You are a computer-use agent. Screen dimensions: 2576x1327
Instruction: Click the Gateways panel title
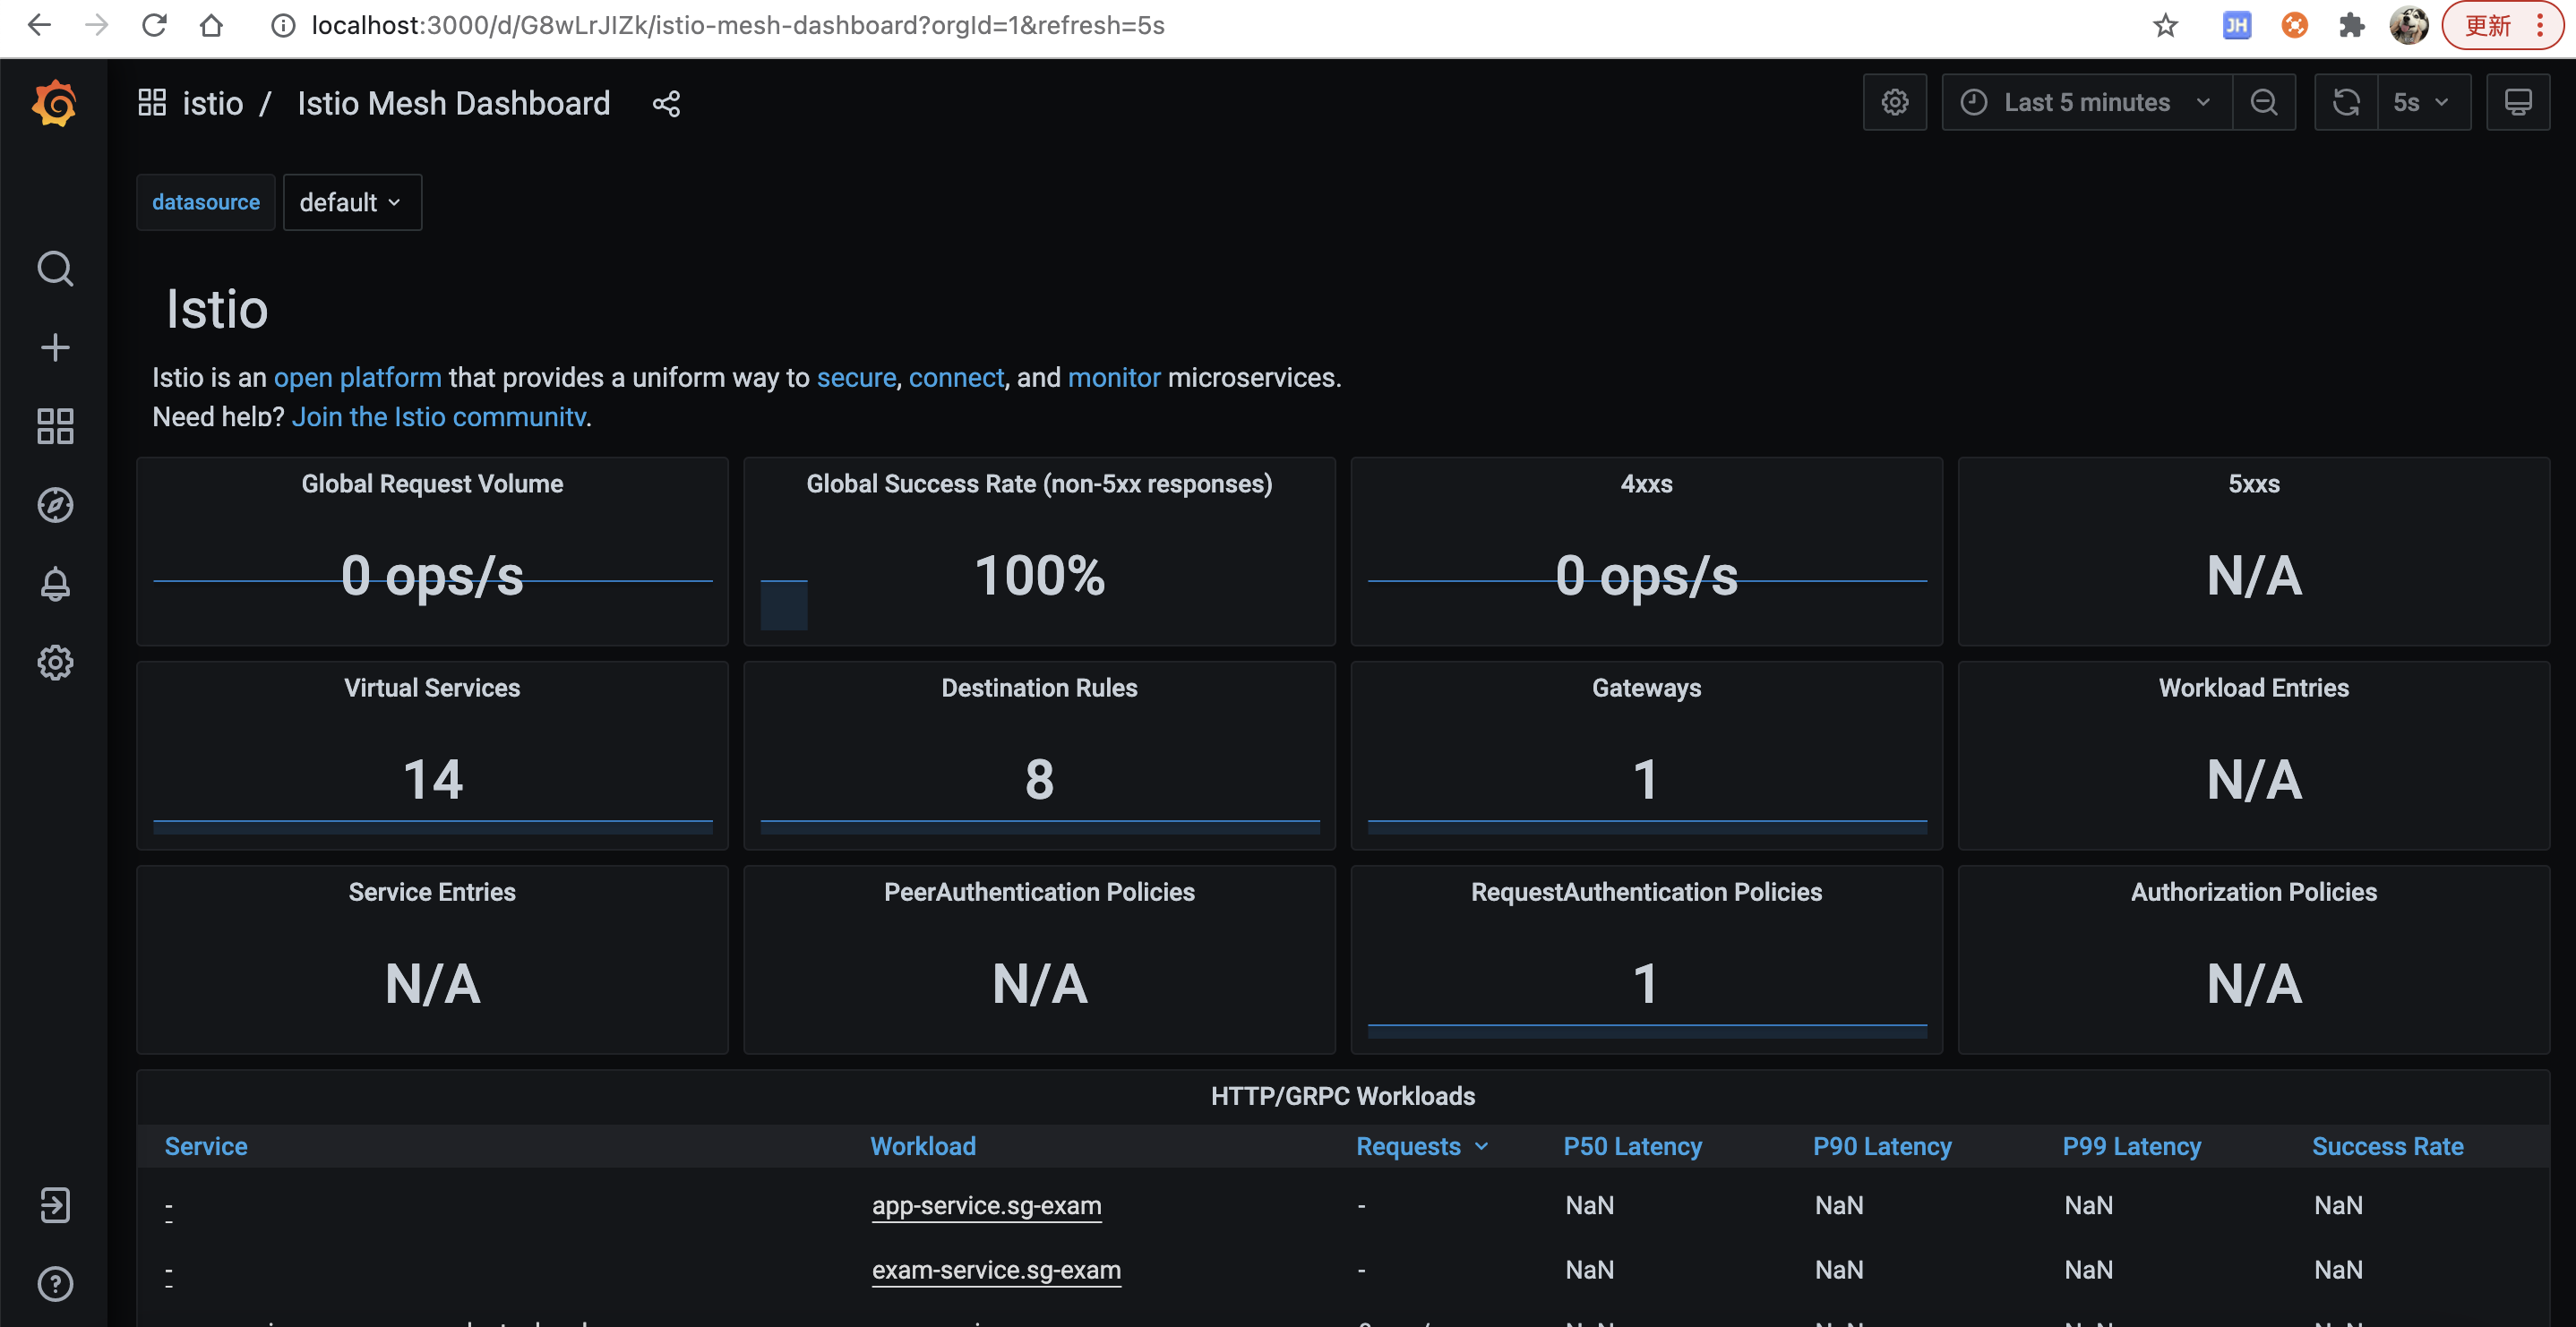point(1646,687)
